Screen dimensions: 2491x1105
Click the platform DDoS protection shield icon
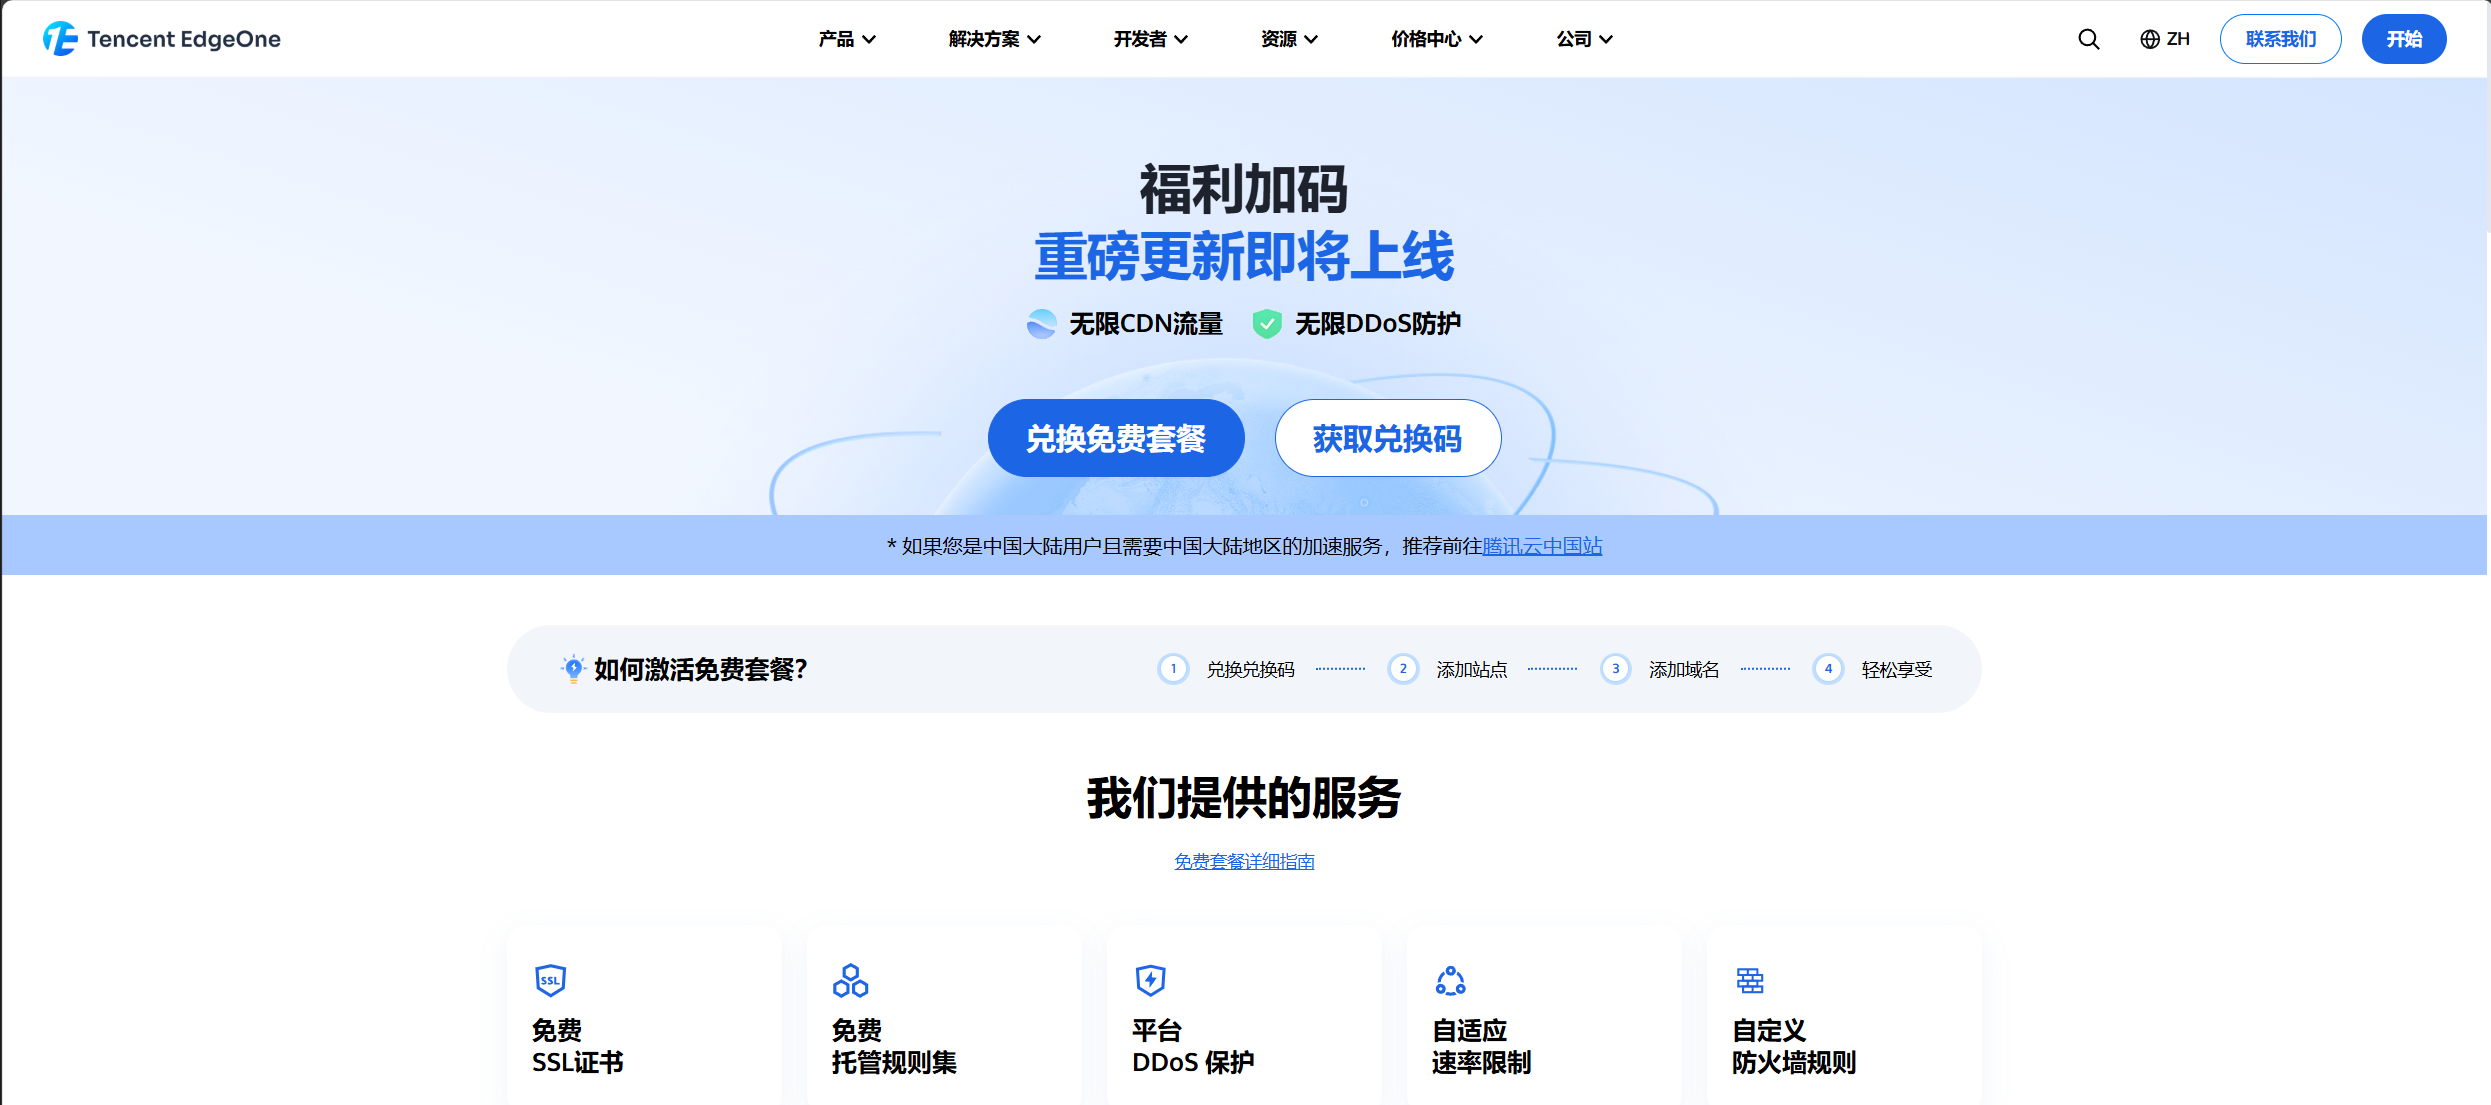[x=1150, y=980]
